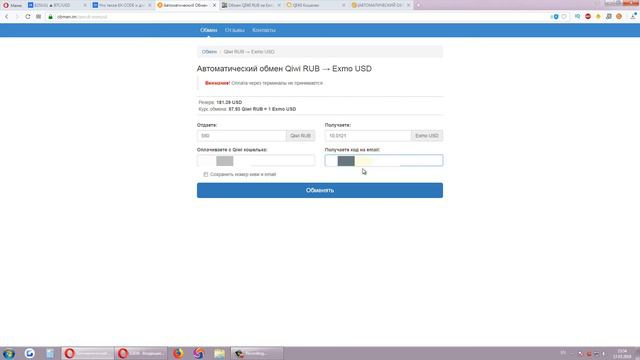The width and height of the screenshot is (640, 360).
Task: Open the Обмен navigation menu item
Action: tap(209, 30)
